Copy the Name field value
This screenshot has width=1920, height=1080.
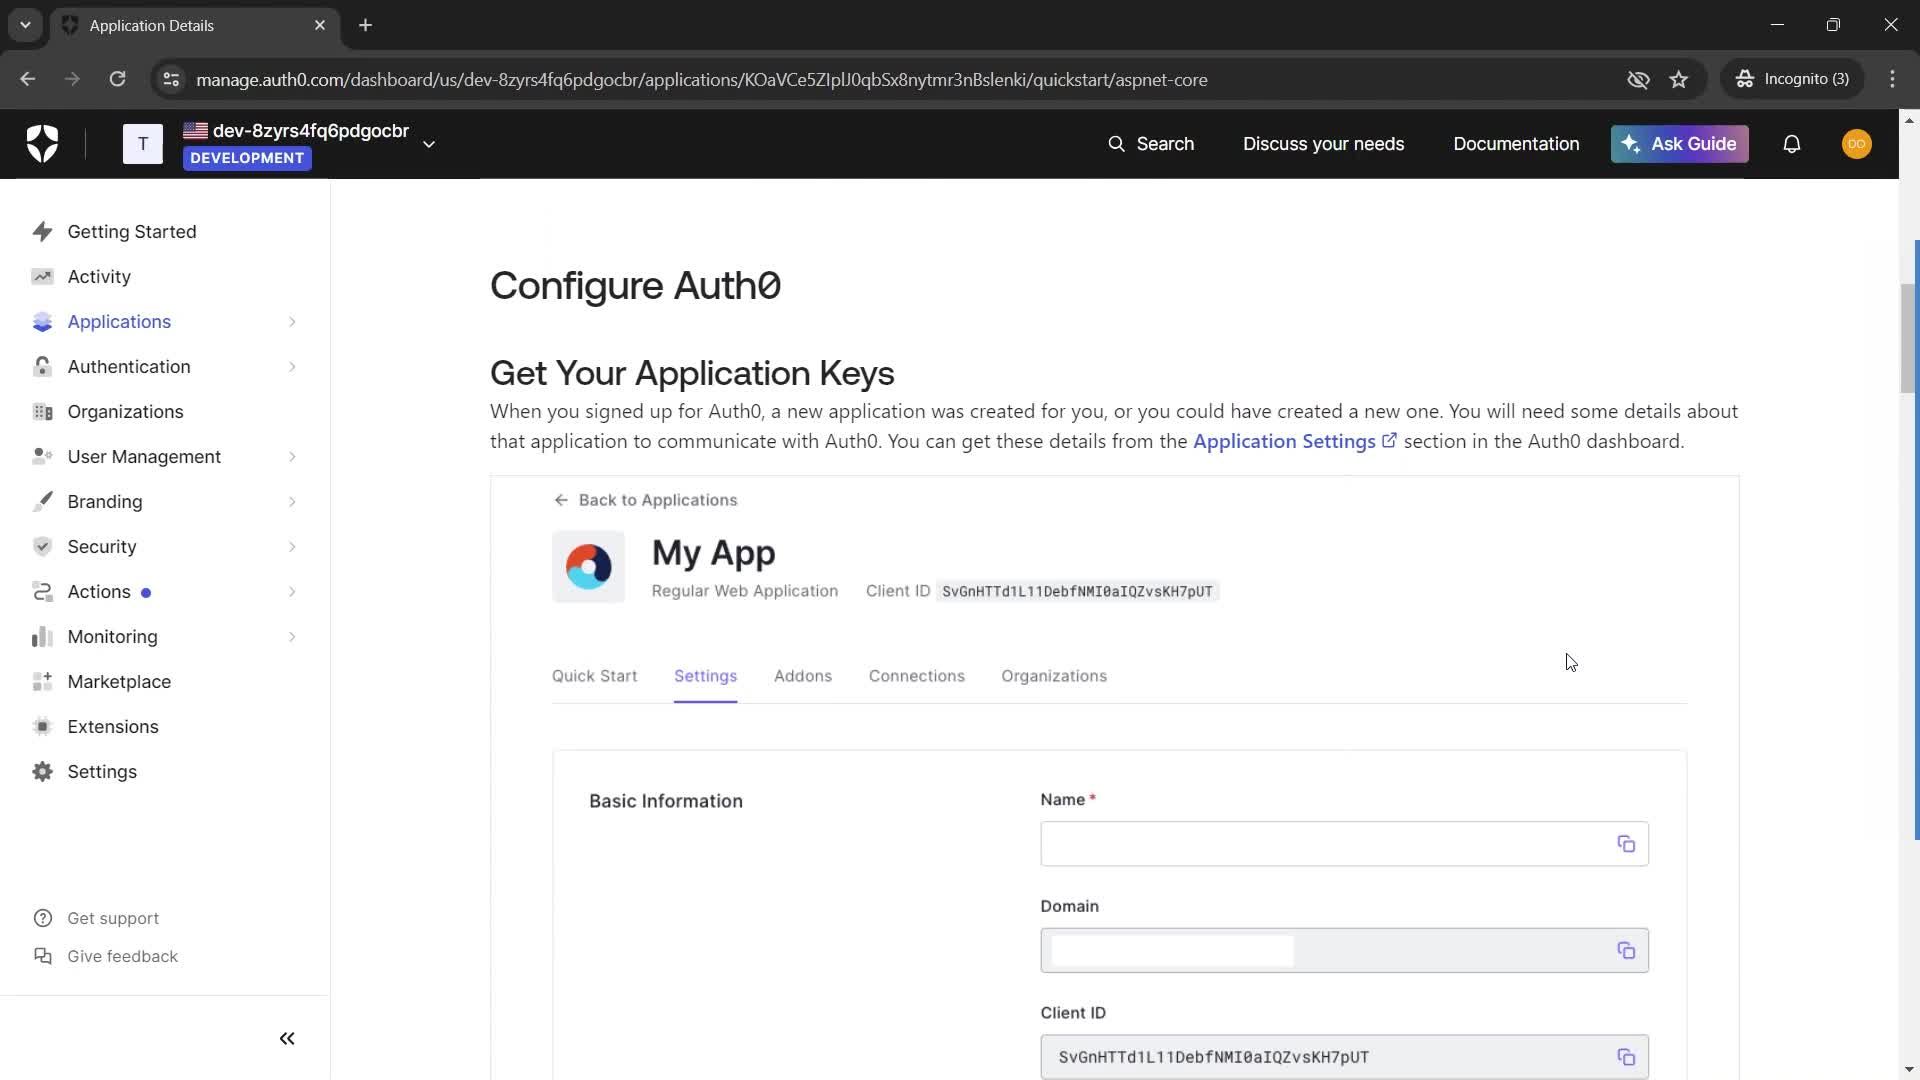[x=1626, y=844]
